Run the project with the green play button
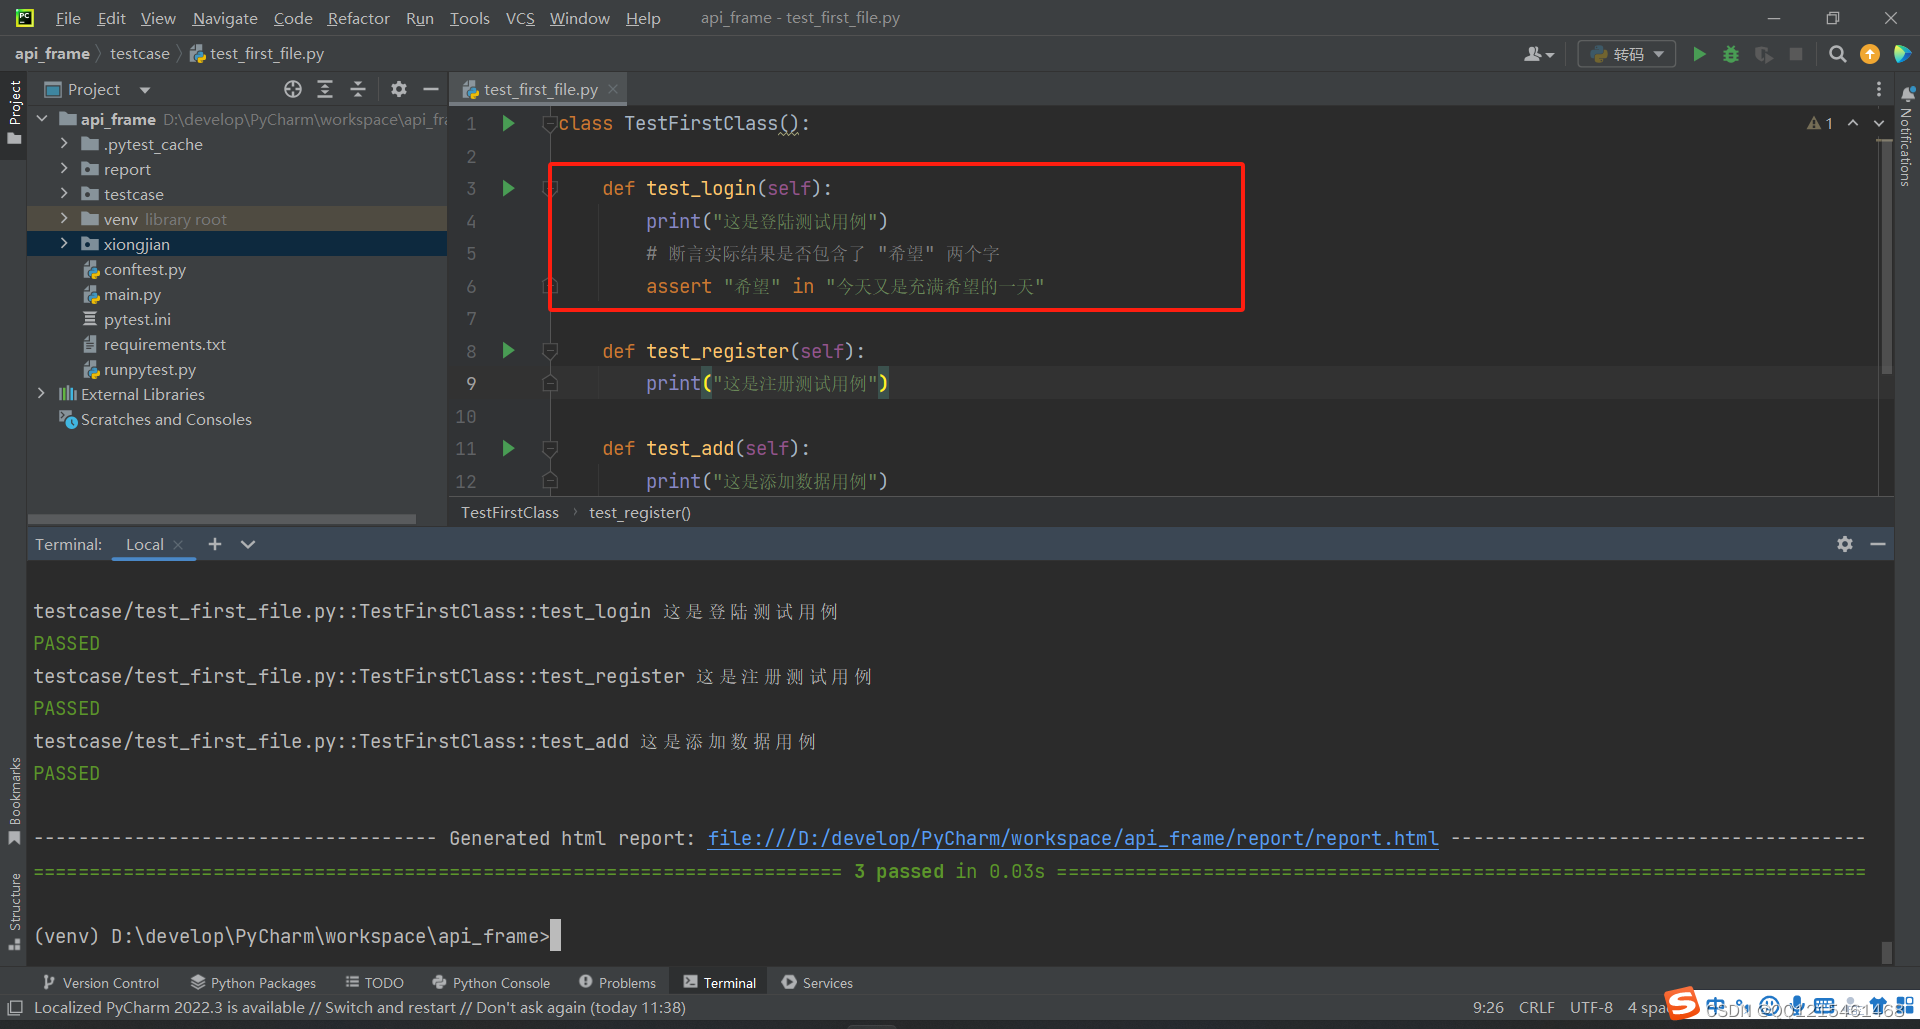 click(x=1699, y=54)
